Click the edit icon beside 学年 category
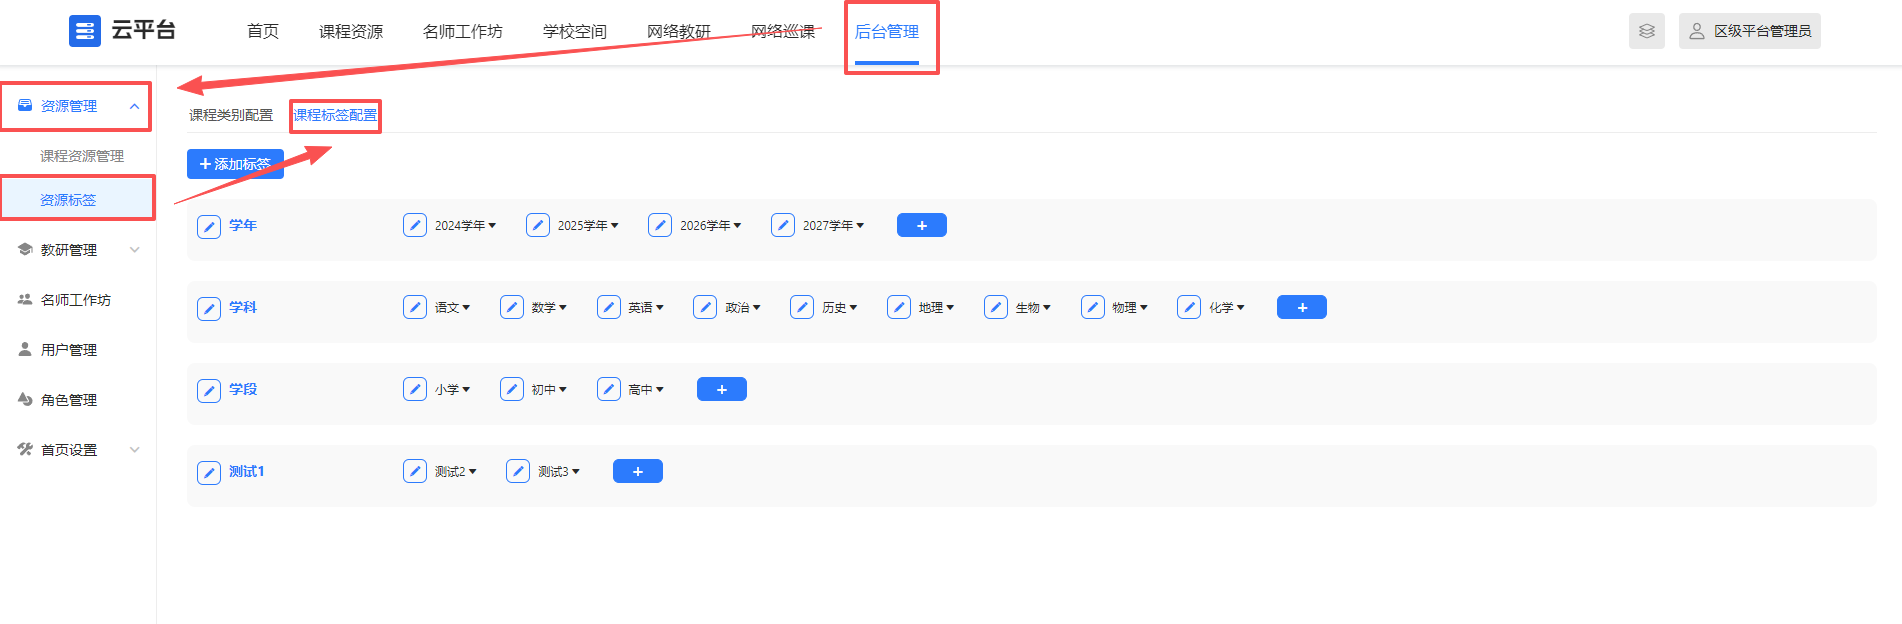This screenshot has height=624, width=1902. click(x=208, y=226)
